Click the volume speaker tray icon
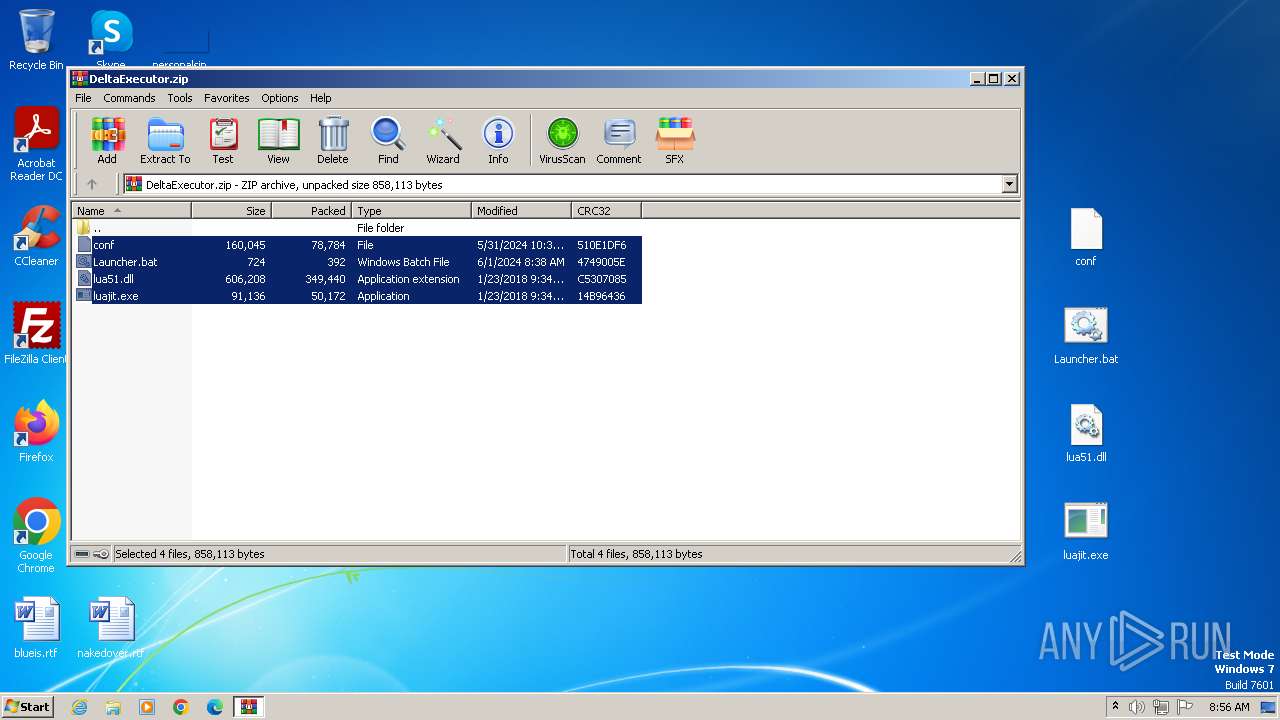 (x=1137, y=707)
